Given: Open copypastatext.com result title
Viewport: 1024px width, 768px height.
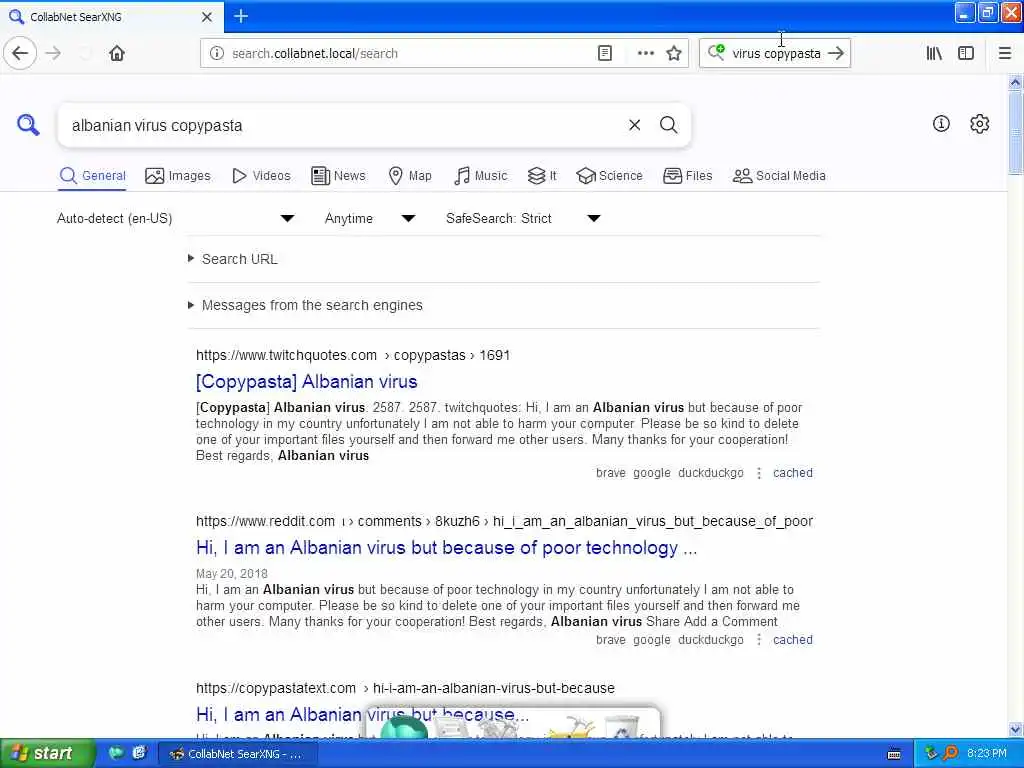Looking at the screenshot, I should 362,714.
